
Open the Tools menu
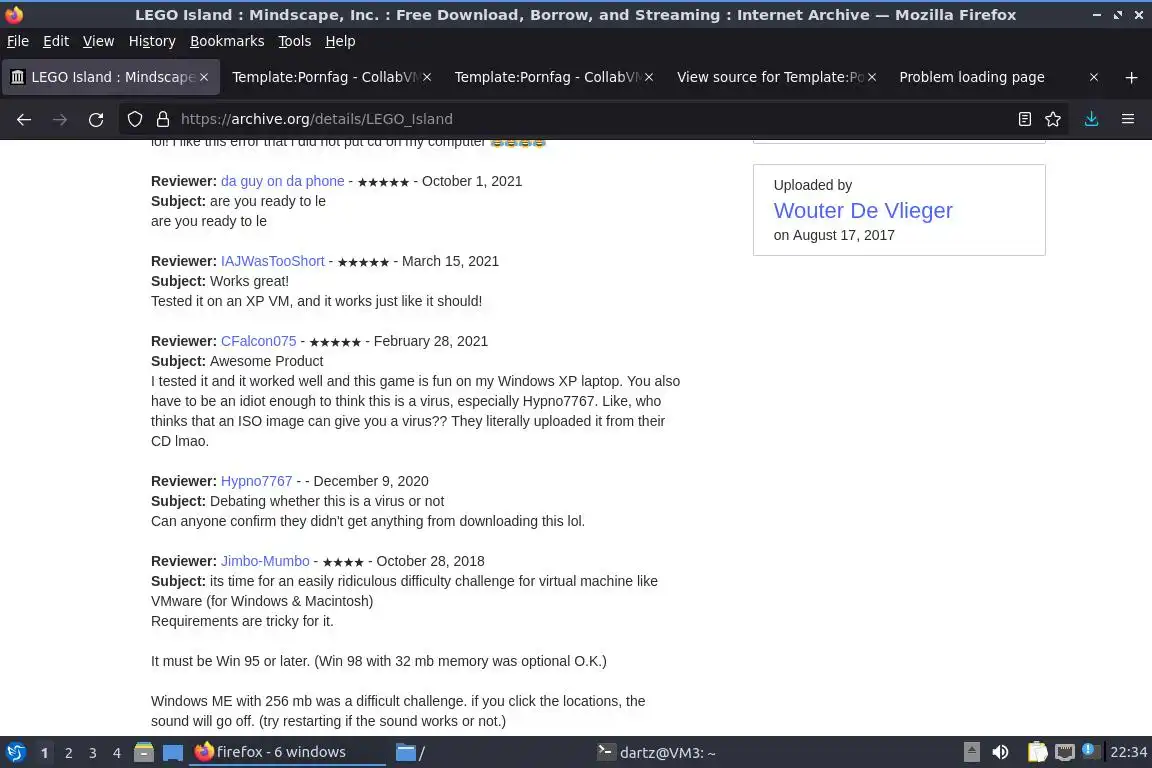point(295,41)
